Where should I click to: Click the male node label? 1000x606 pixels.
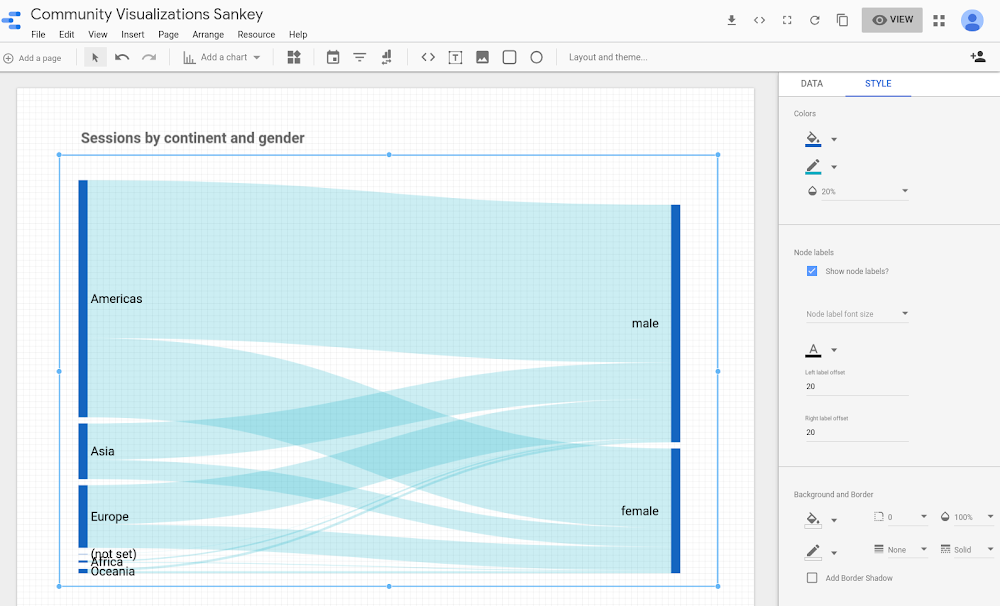click(x=645, y=323)
